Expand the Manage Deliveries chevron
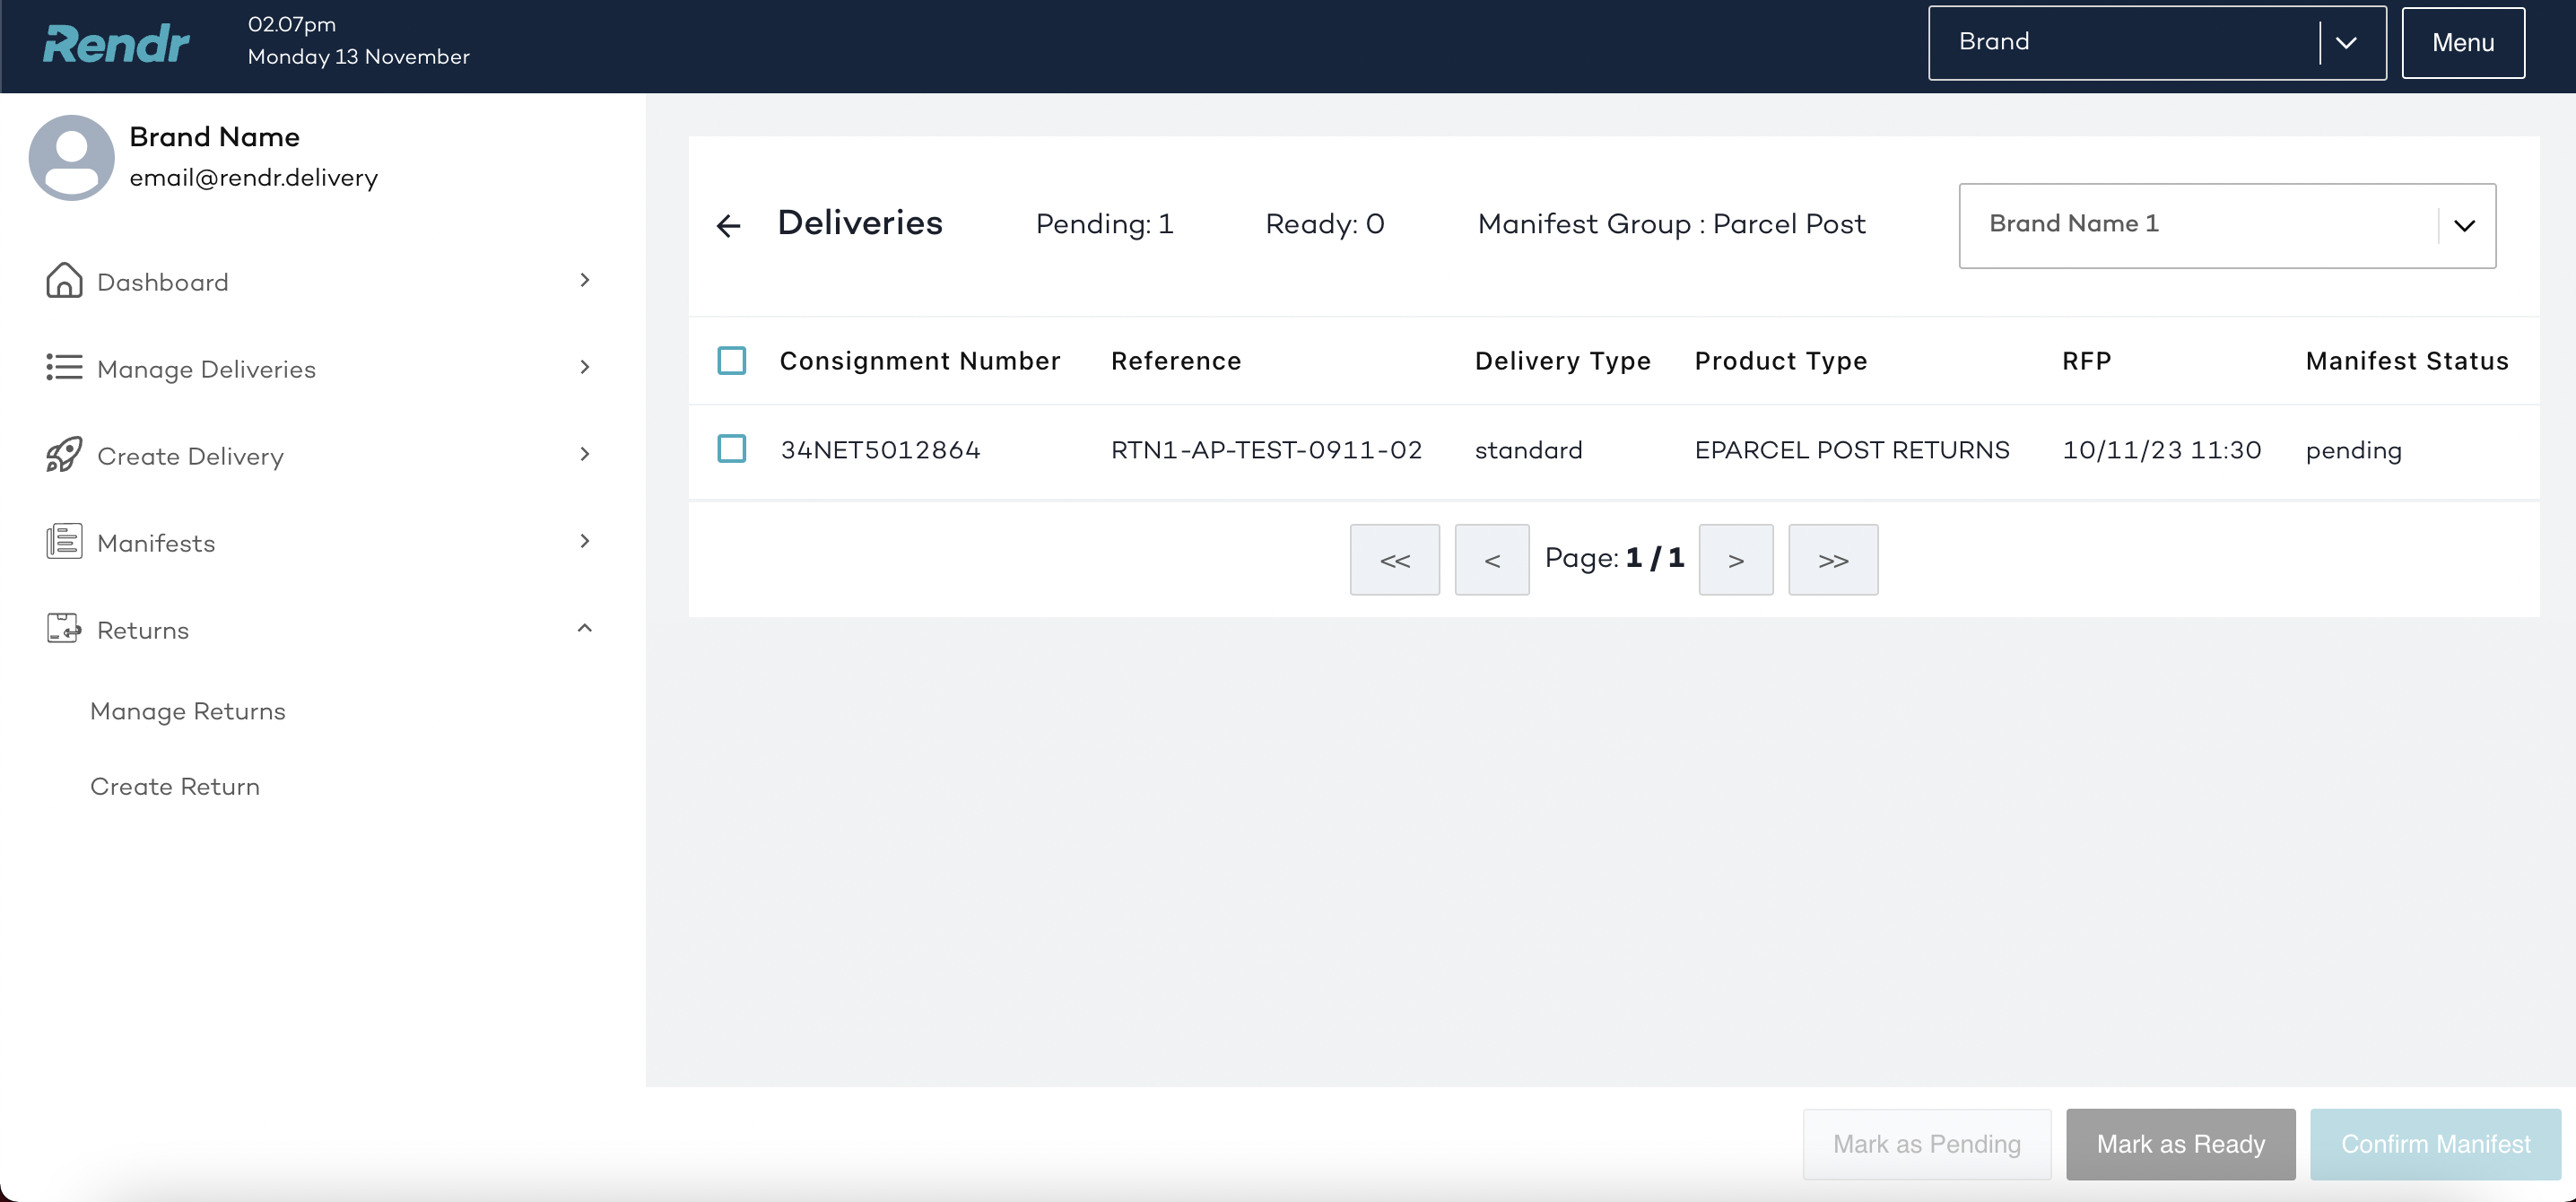Image resolution: width=2576 pixels, height=1202 pixels. 585,367
